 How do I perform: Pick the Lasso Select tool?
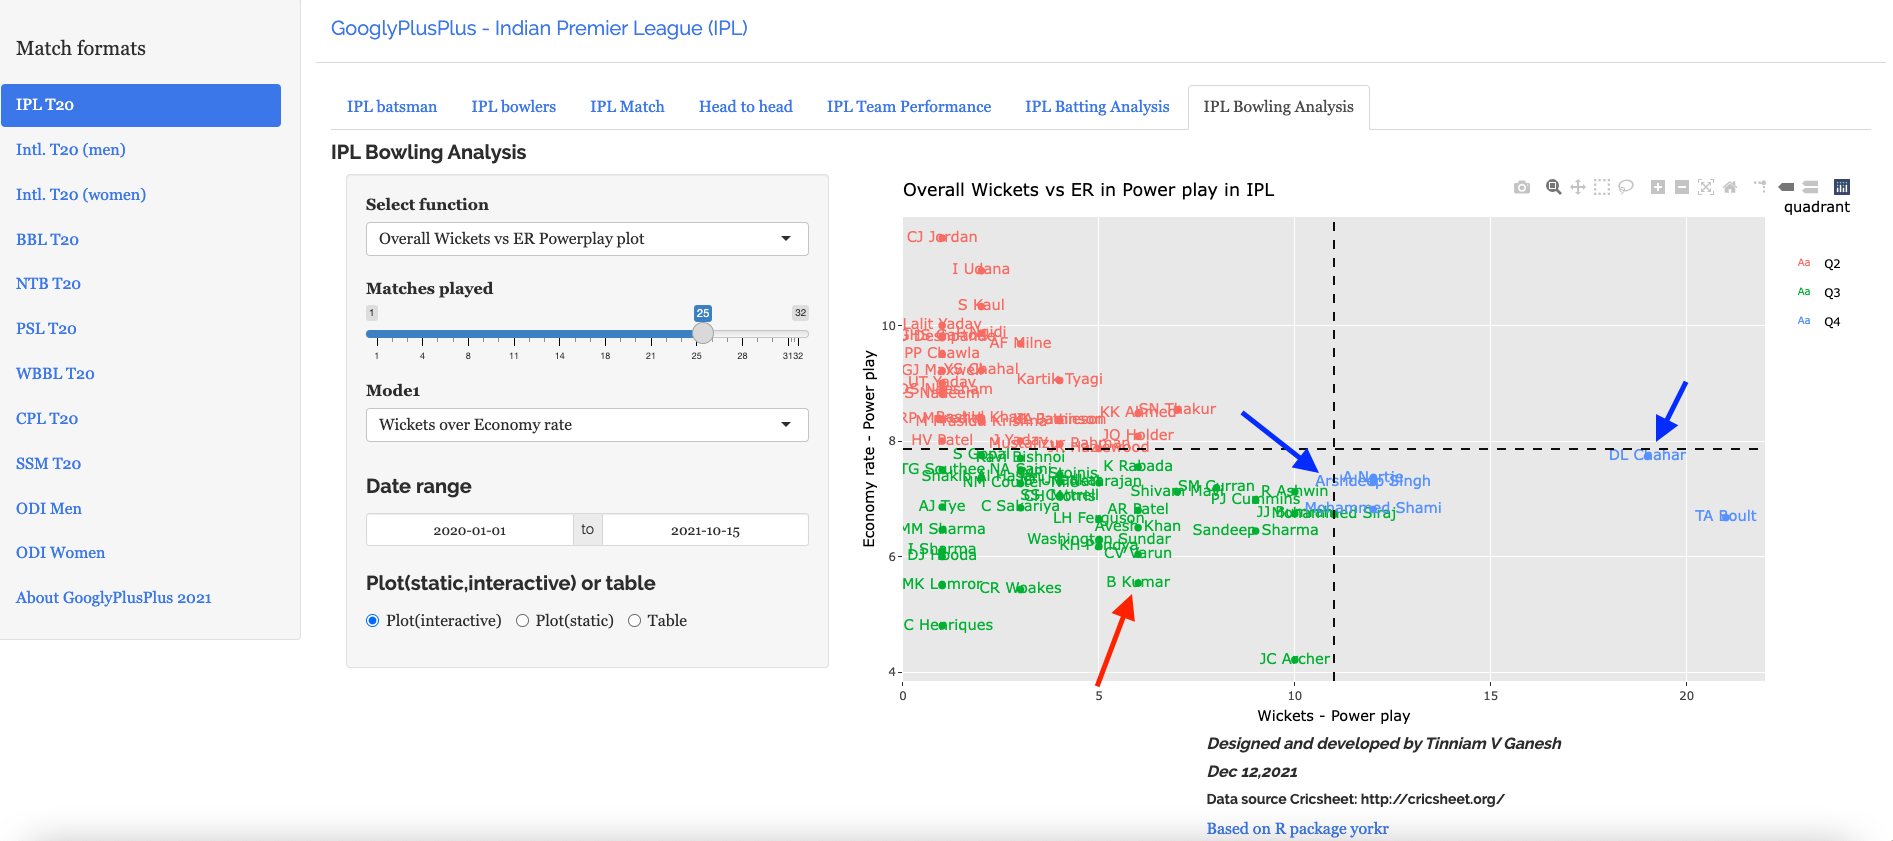pos(1626,187)
